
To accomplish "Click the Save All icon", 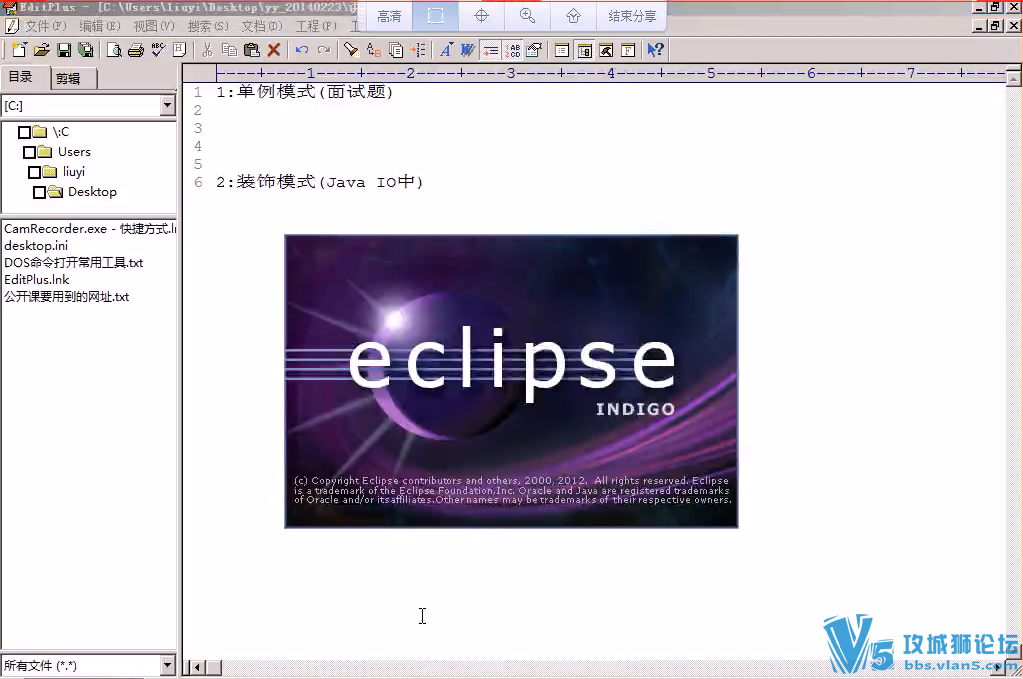I will pos(85,50).
